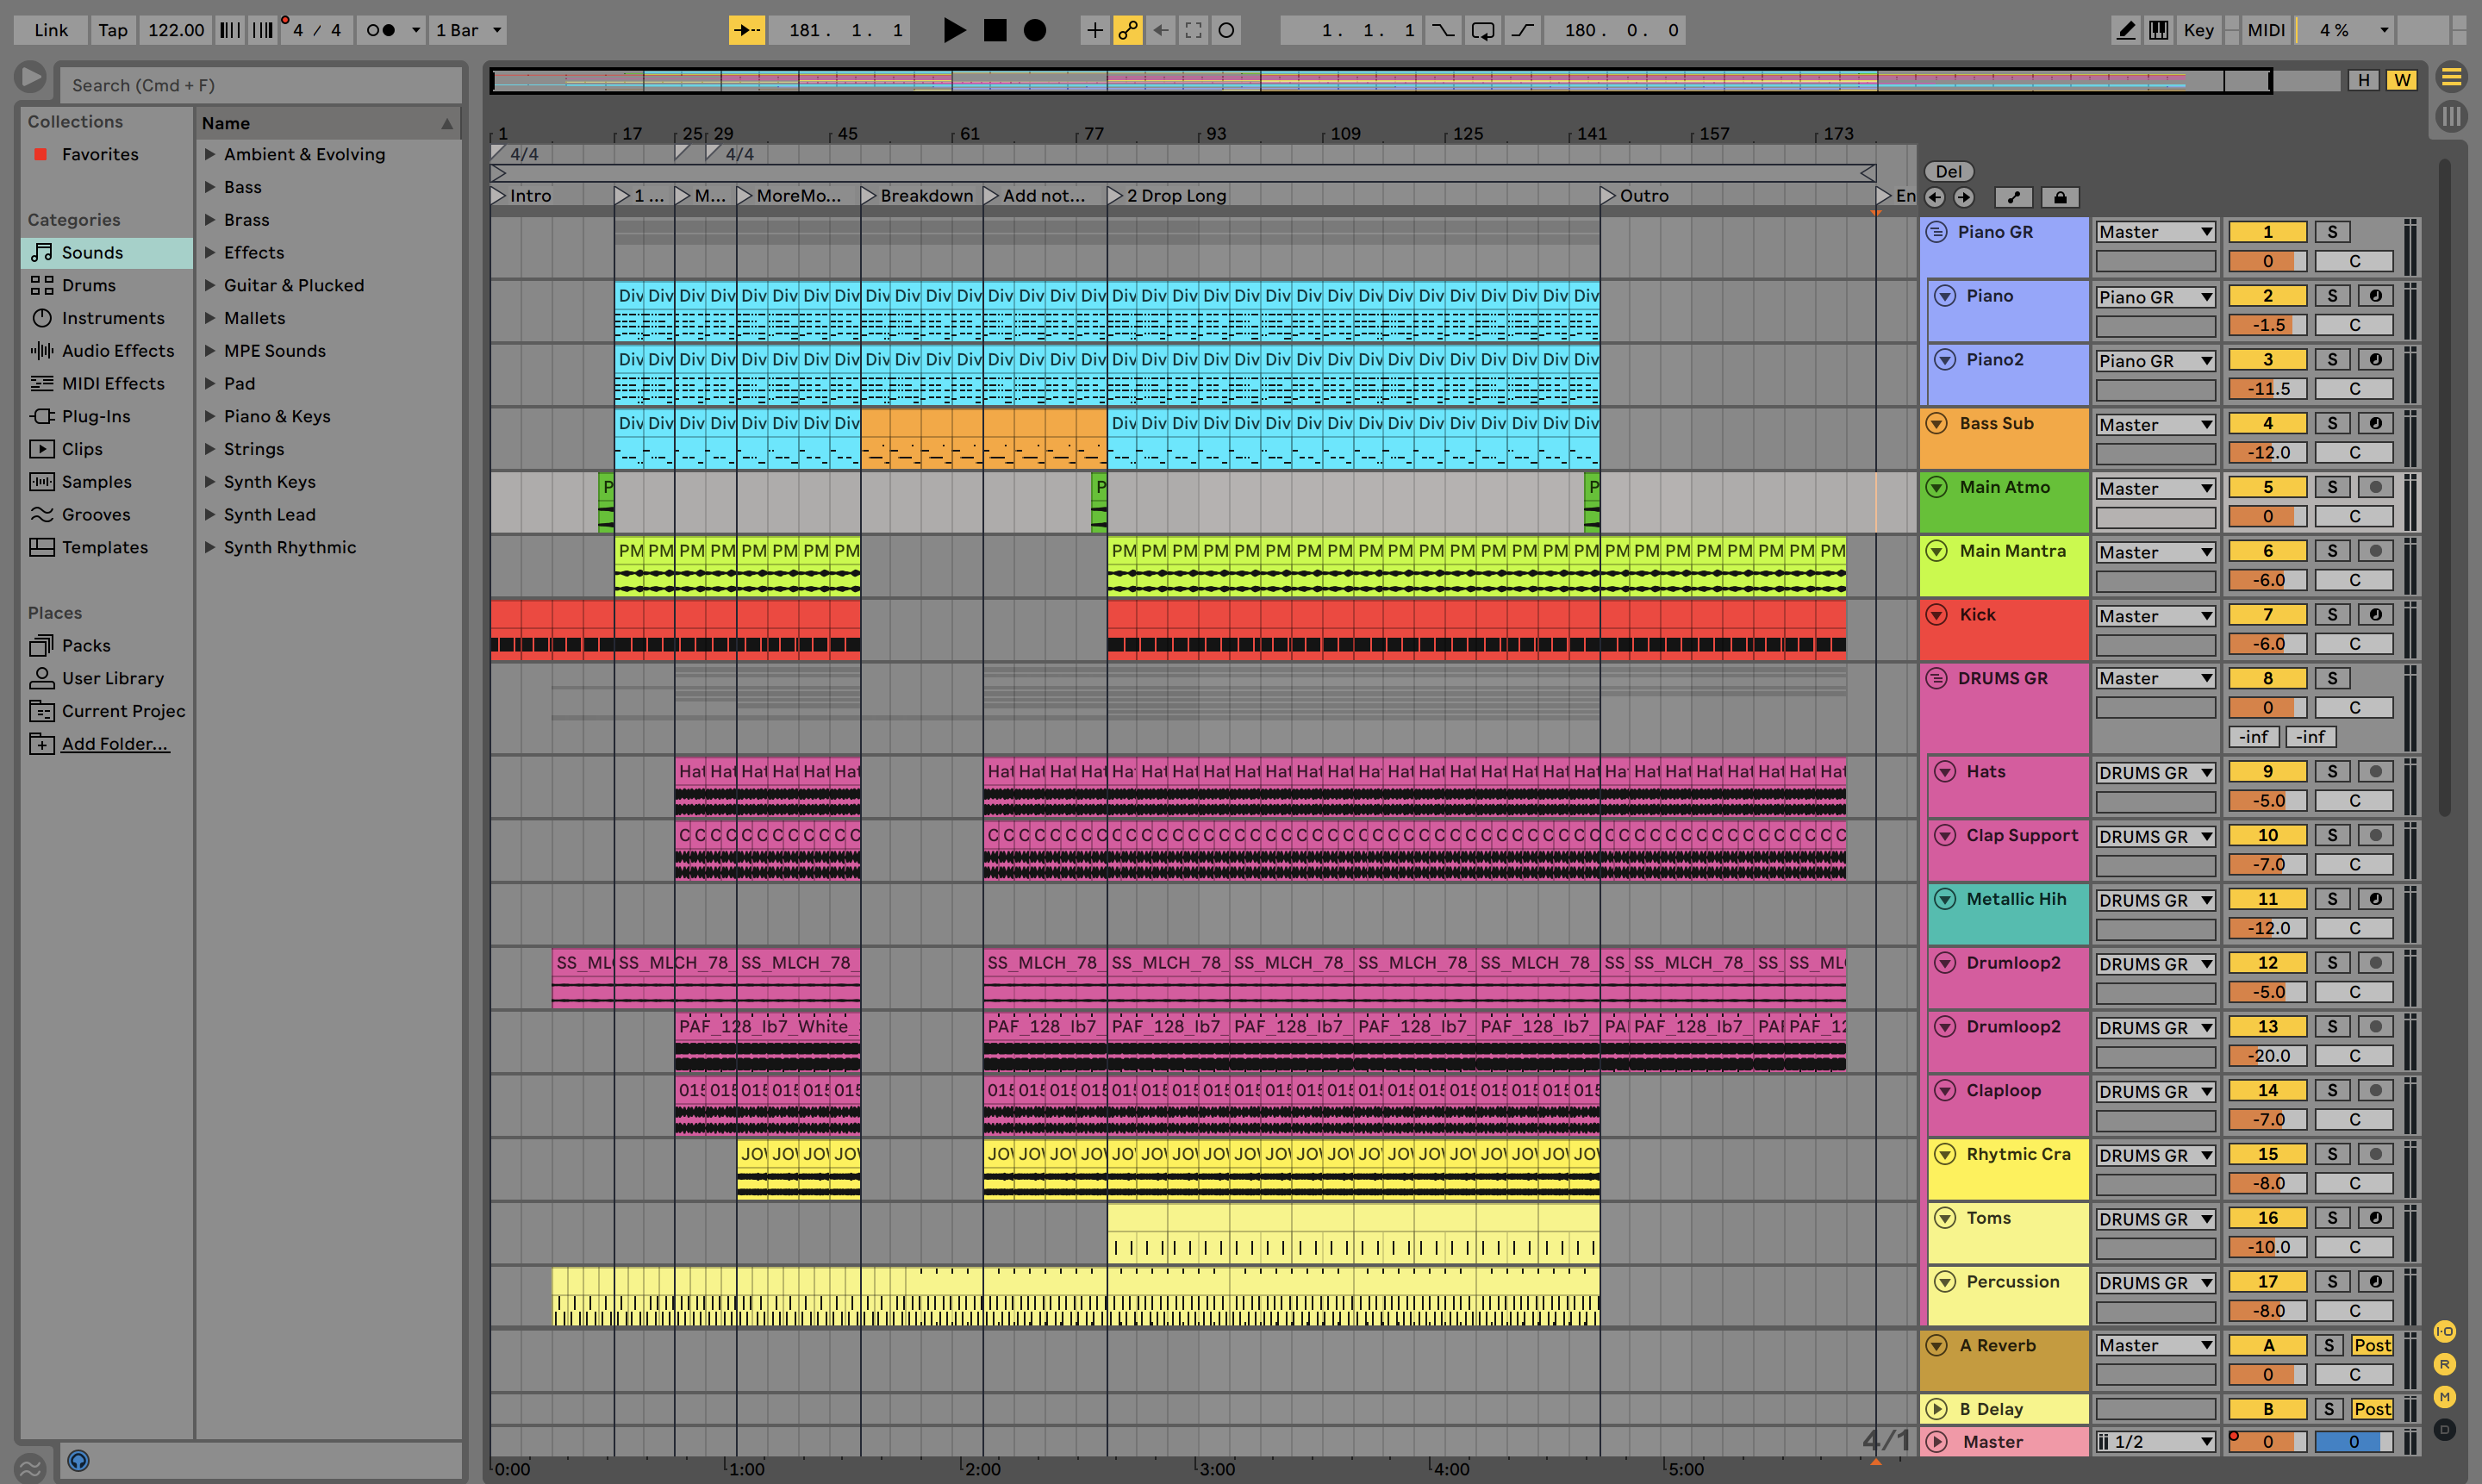Delete locator with Del button
Screen dimensions: 2482x1484
coord(1948,171)
